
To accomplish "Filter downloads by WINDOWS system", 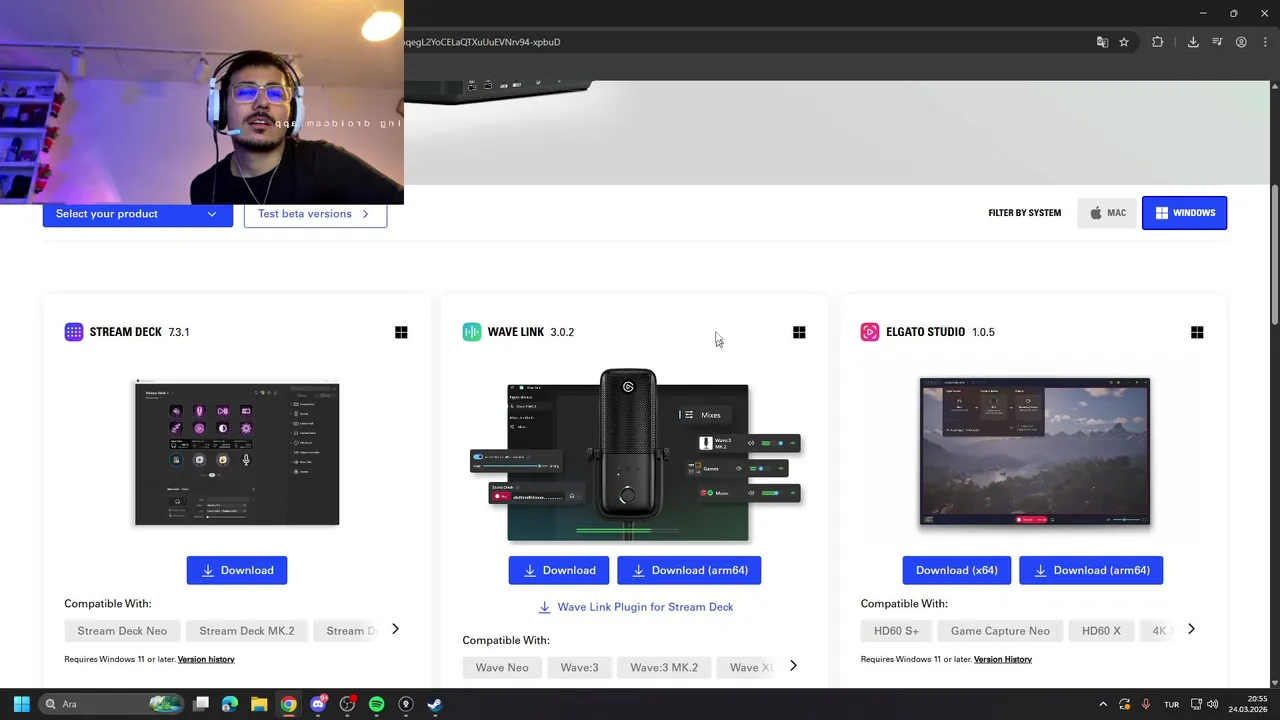I will [x=1184, y=213].
